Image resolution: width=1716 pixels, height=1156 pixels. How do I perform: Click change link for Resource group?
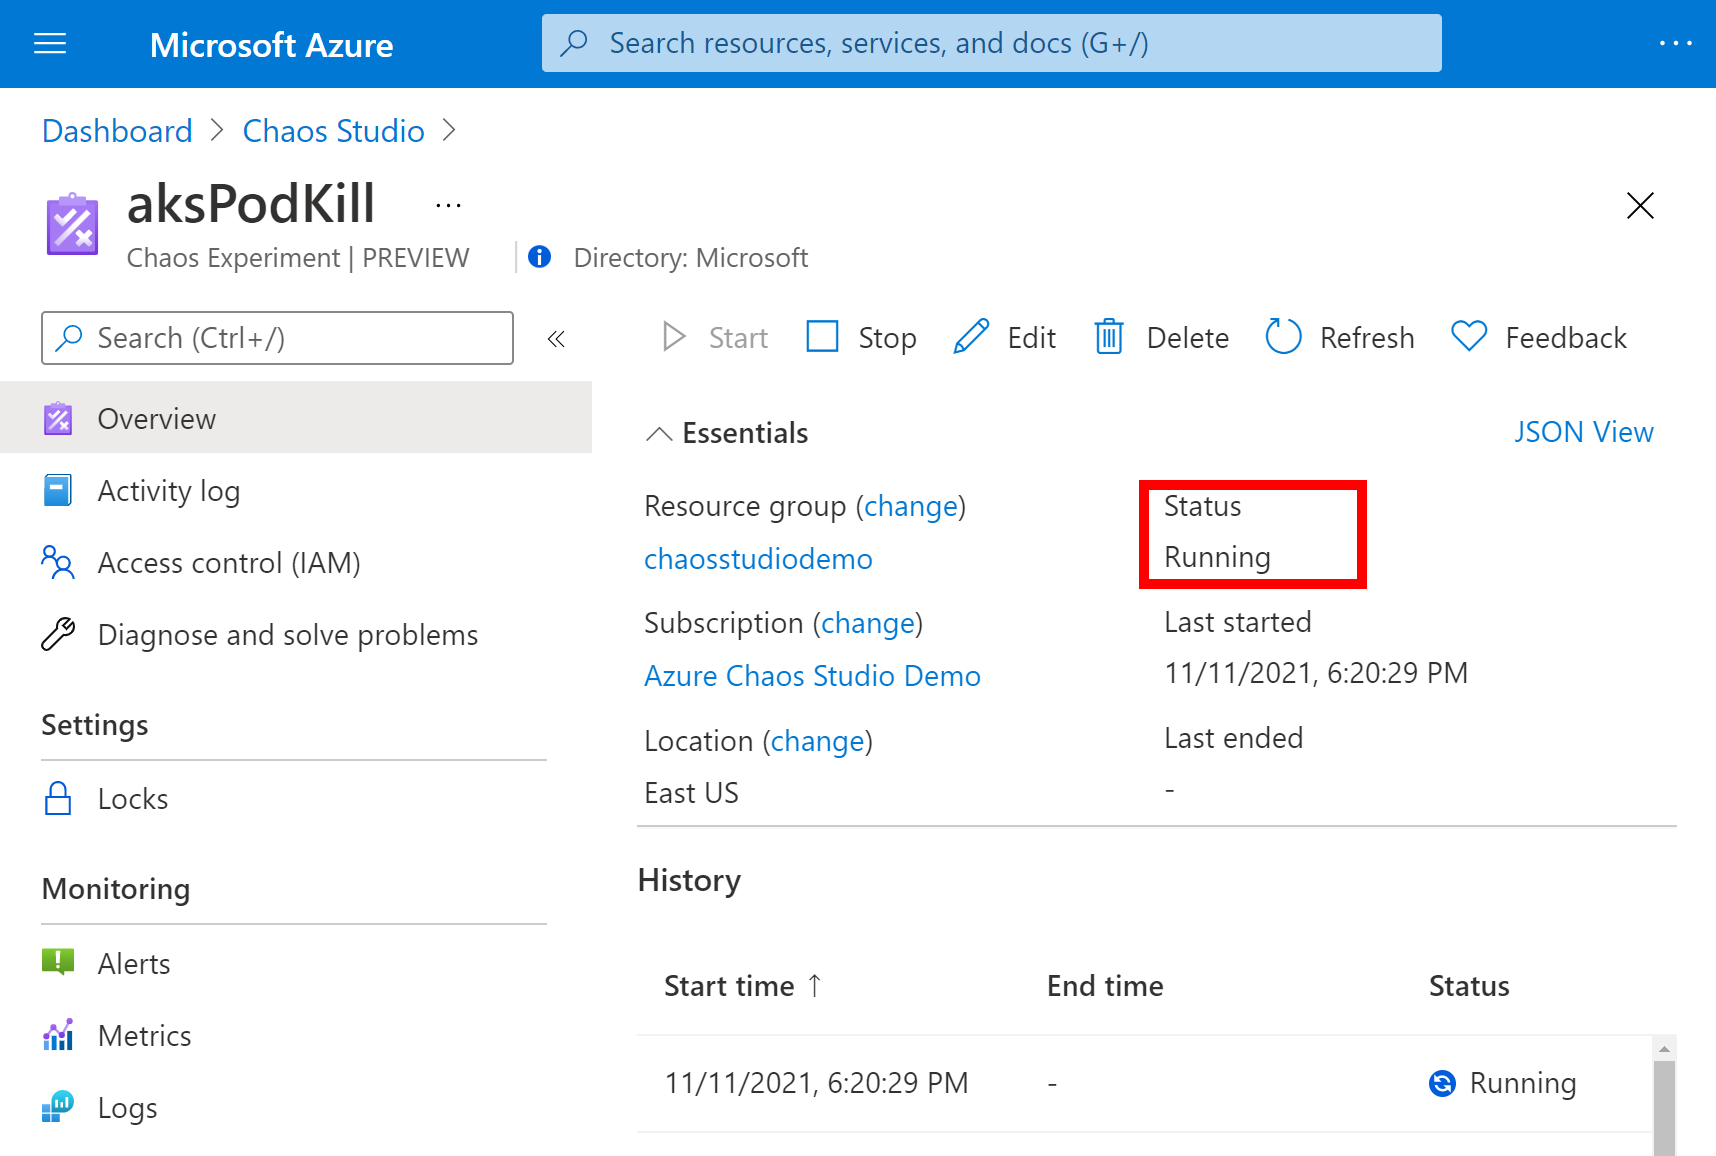[x=911, y=506]
